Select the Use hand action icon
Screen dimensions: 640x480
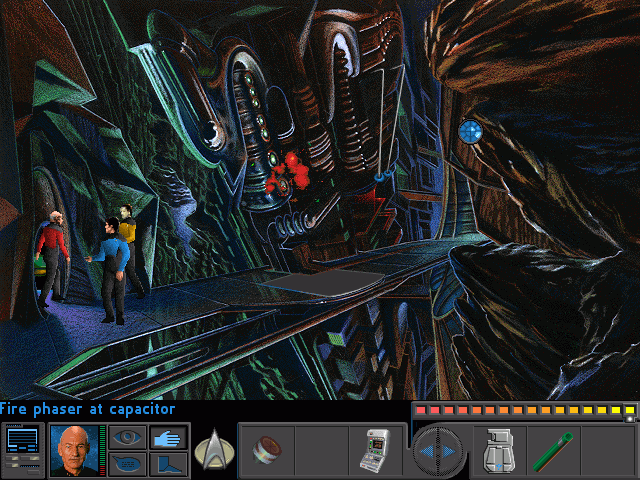[x=168, y=437]
